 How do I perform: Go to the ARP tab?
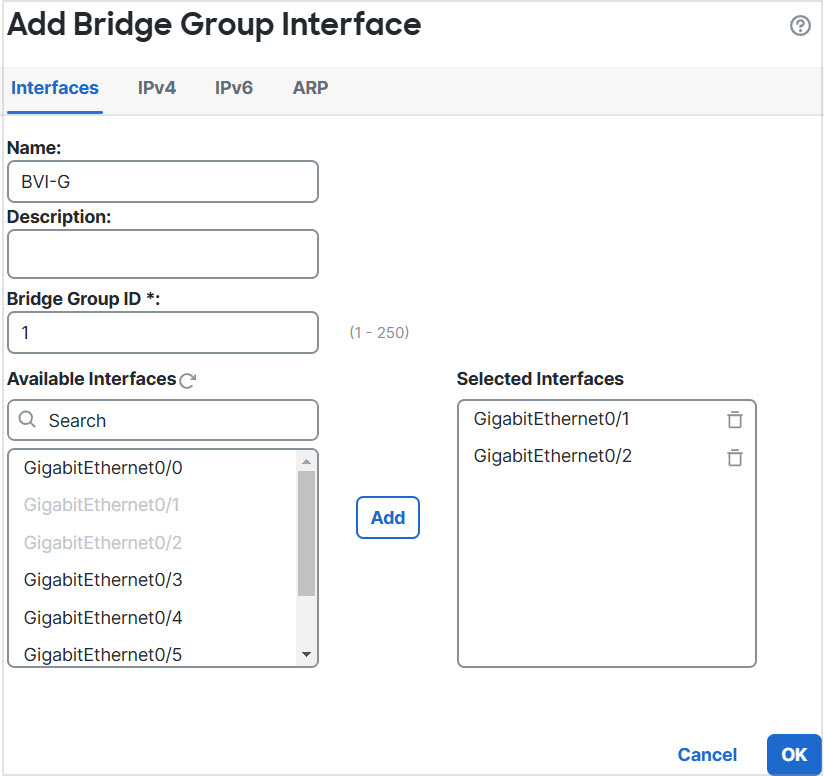click(x=310, y=88)
